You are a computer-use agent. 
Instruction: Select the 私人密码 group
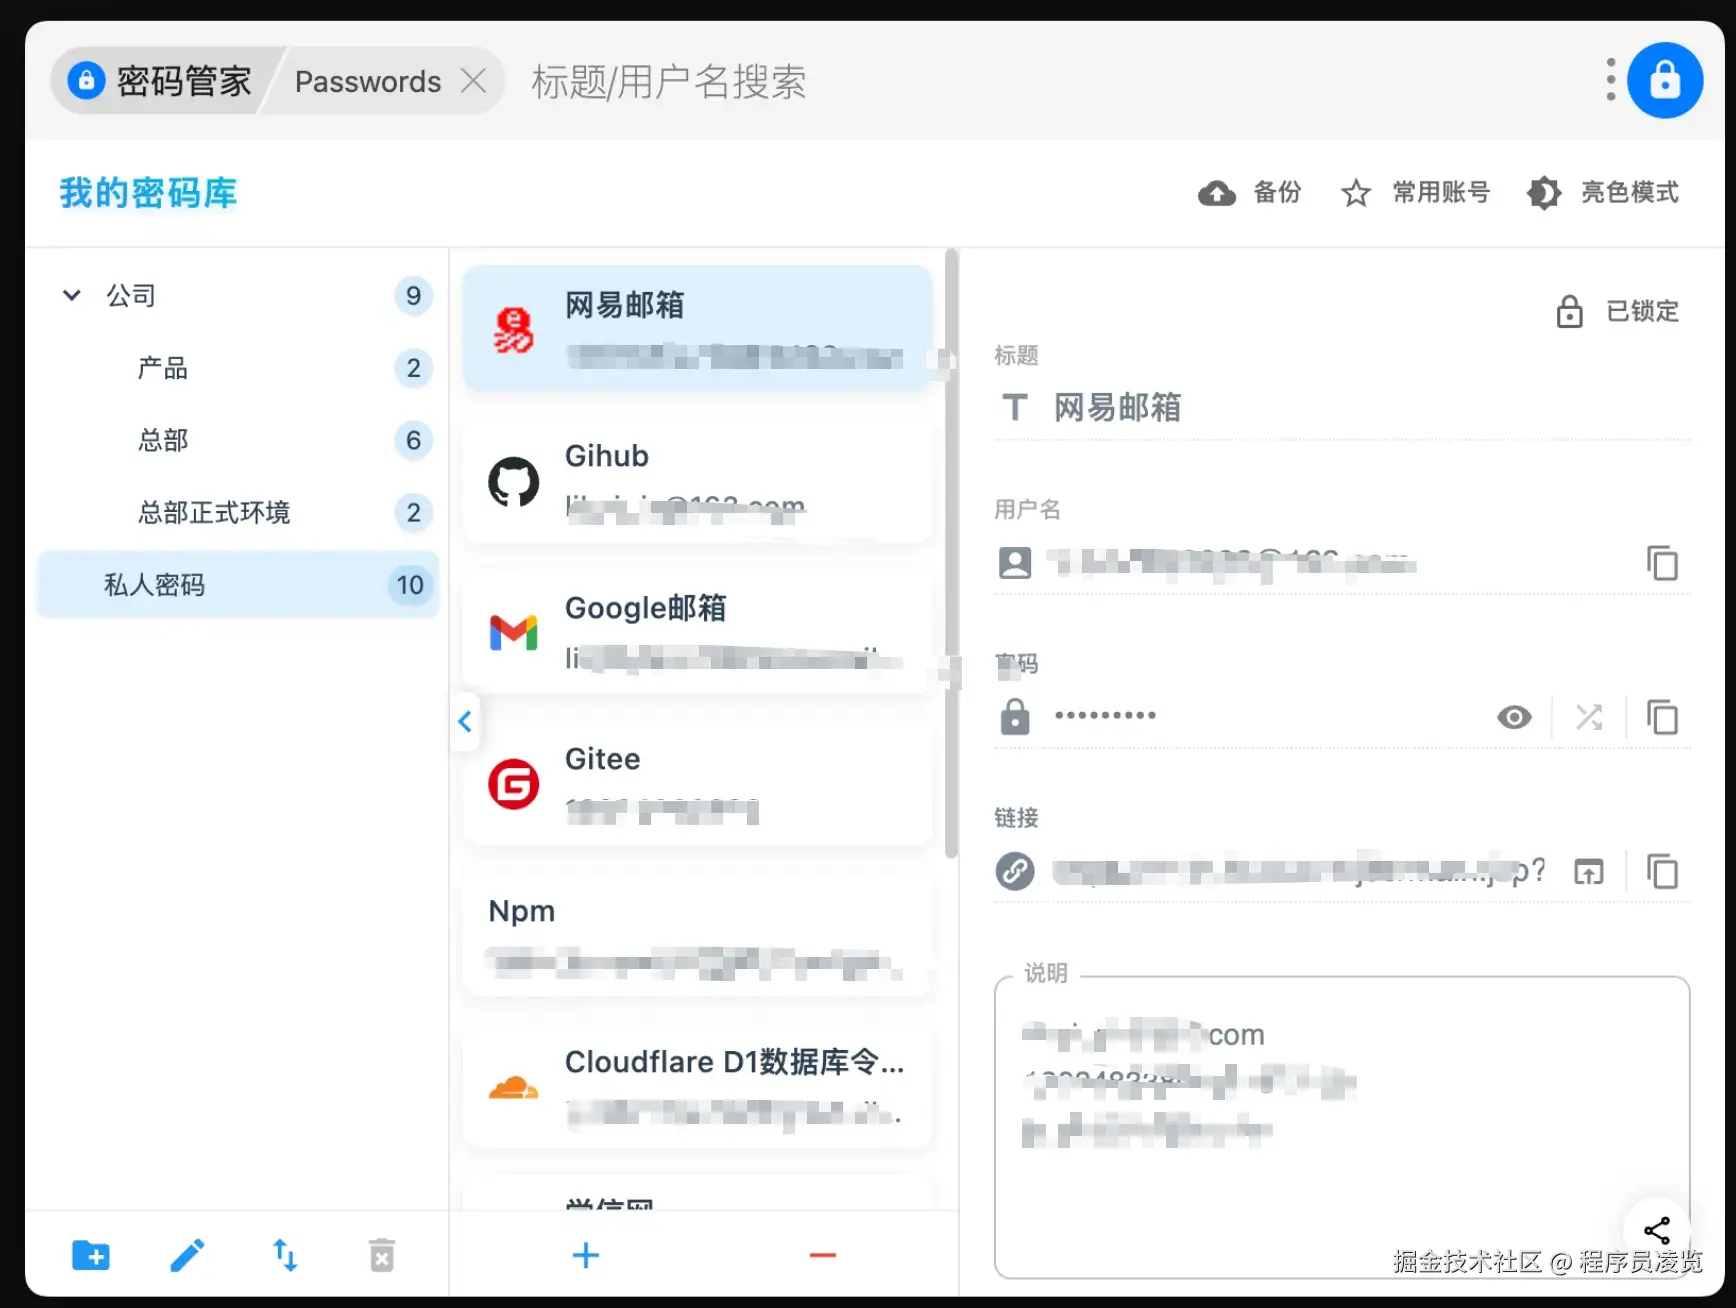238,584
